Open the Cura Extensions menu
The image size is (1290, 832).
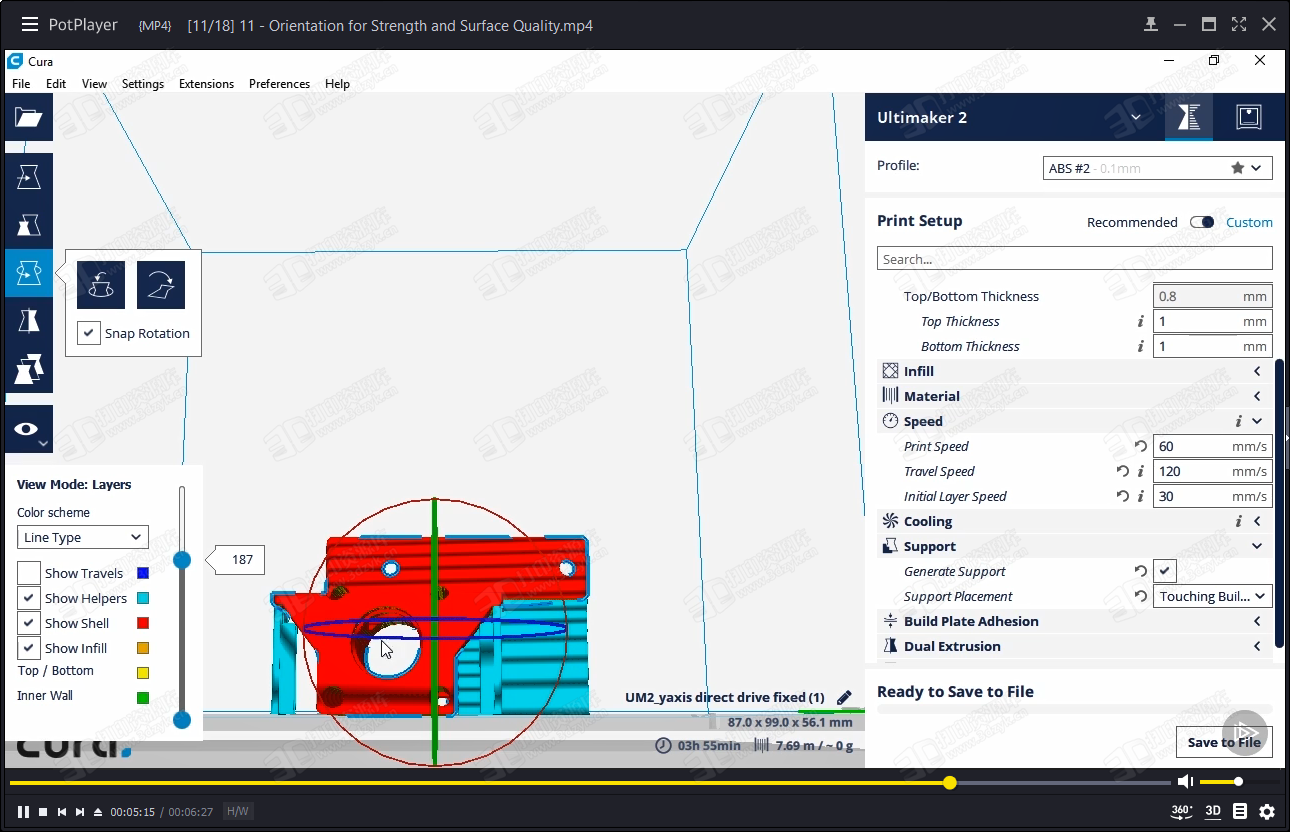pos(206,84)
